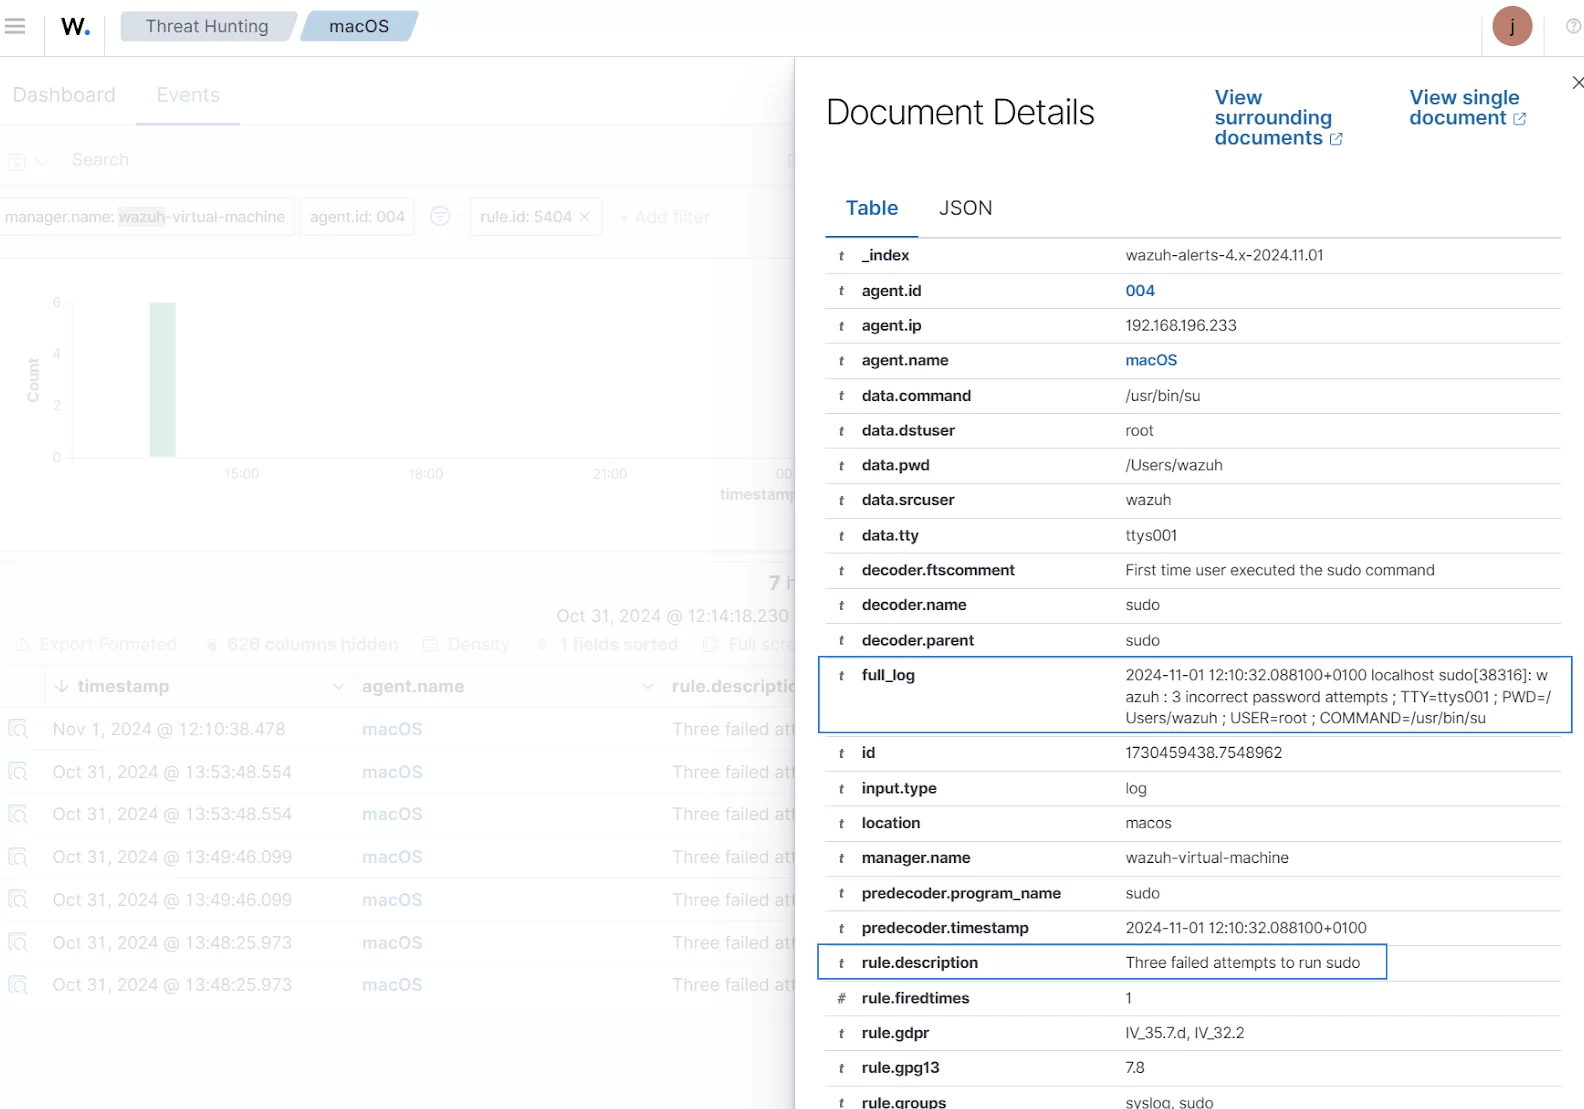
Task: Click the predecoder.timestamp field name
Action: point(945,928)
